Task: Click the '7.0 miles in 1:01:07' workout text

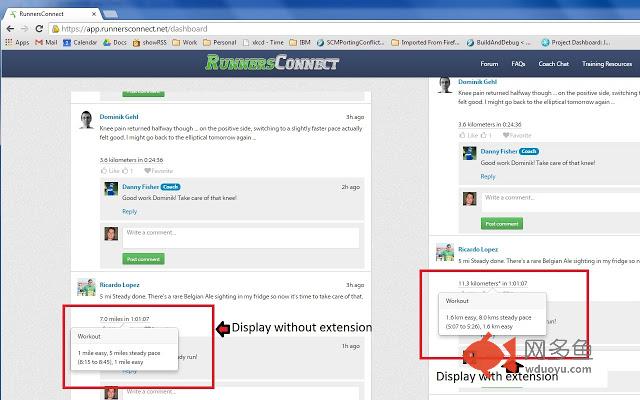Action: tap(124, 319)
